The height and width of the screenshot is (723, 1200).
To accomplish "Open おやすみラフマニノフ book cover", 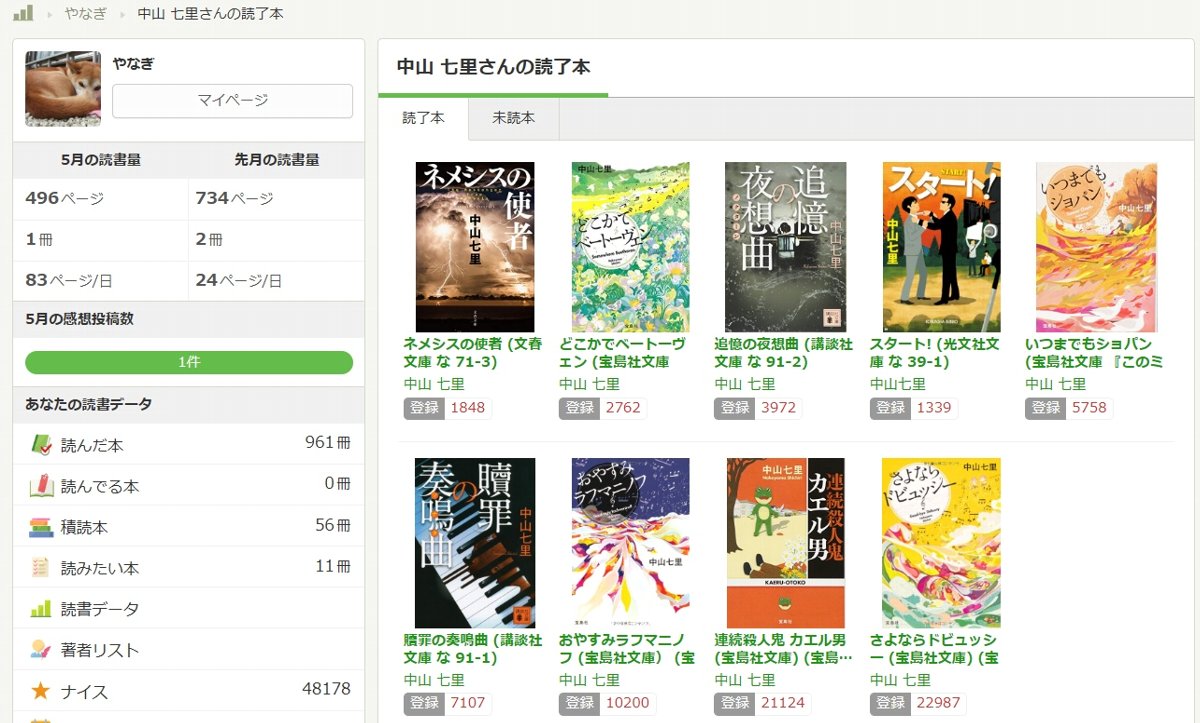I will tap(630, 543).
